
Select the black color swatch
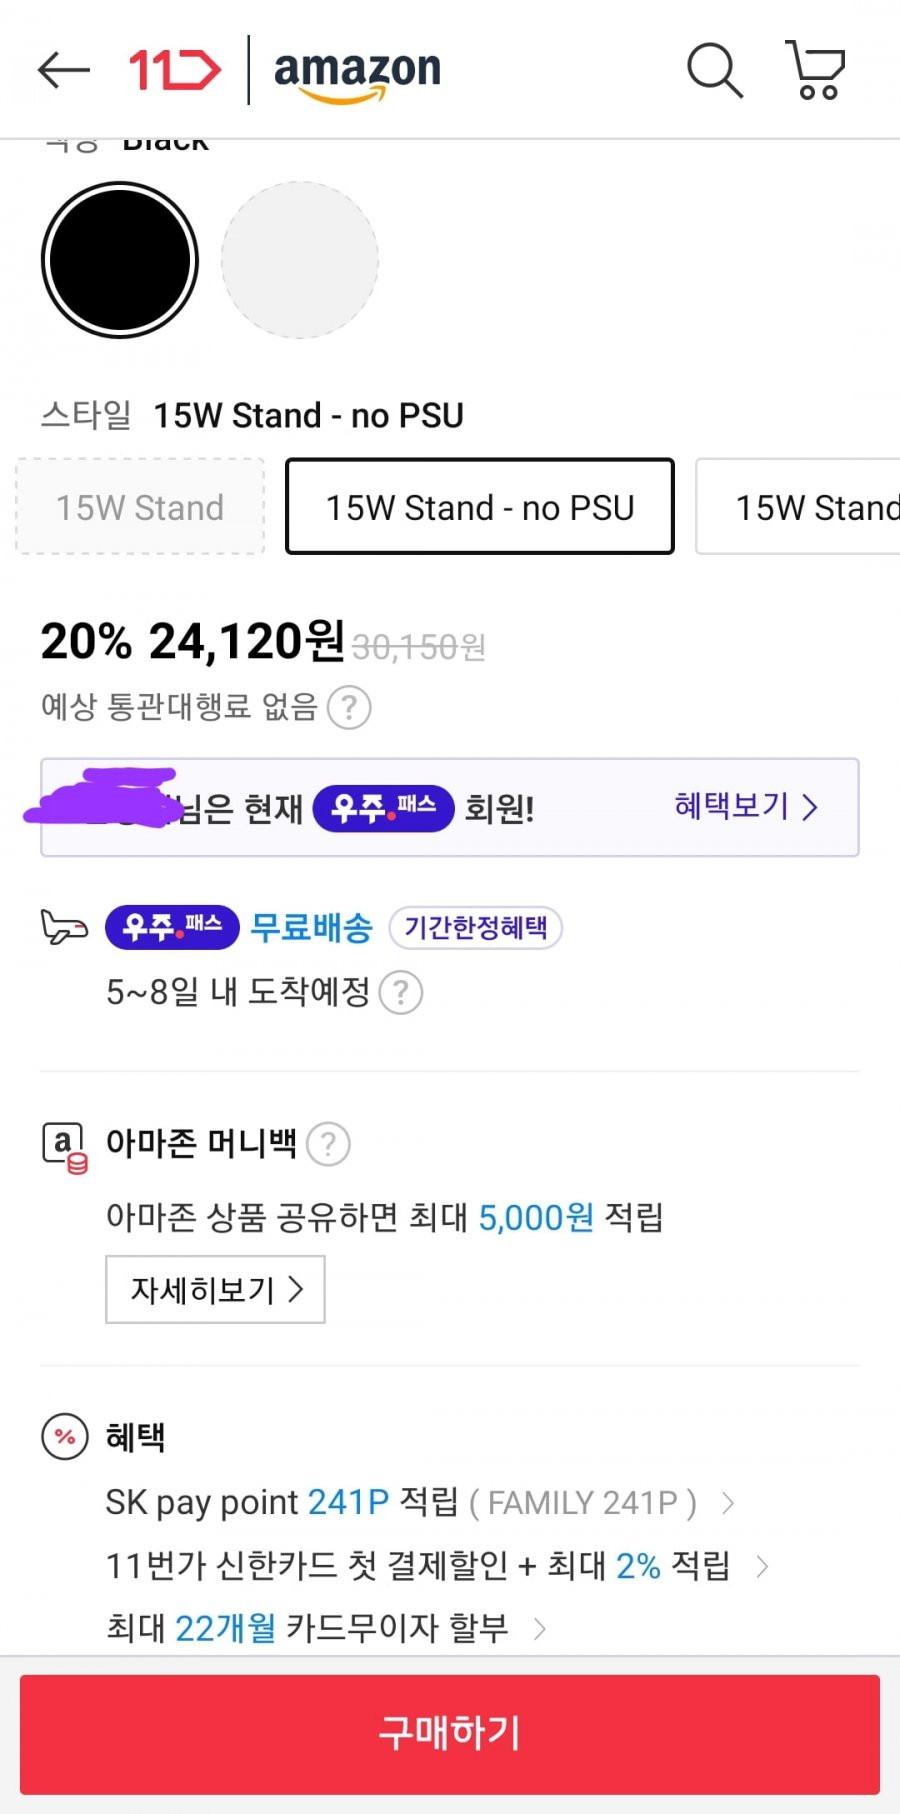[x=120, y=260]
